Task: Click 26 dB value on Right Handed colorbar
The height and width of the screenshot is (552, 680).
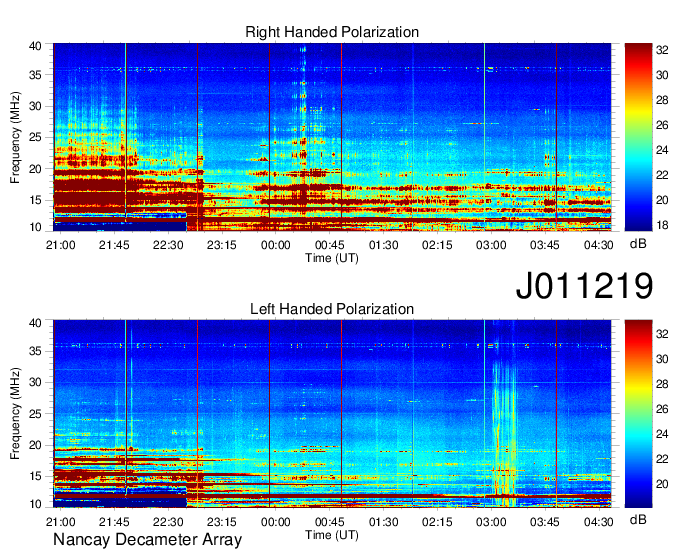Action: tap(662, 125)
